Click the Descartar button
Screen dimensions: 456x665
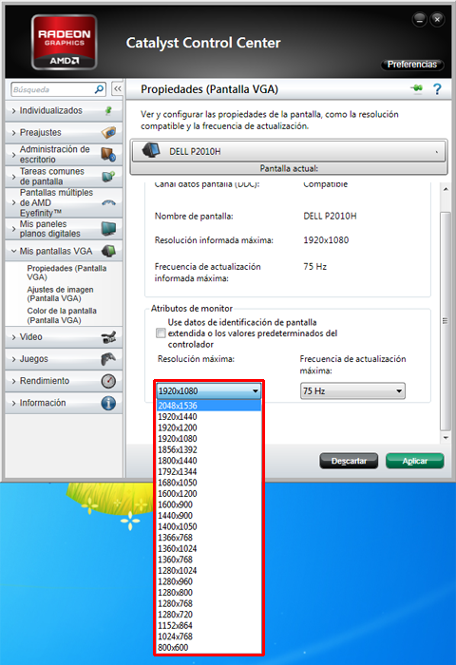[x=349, y=461]
